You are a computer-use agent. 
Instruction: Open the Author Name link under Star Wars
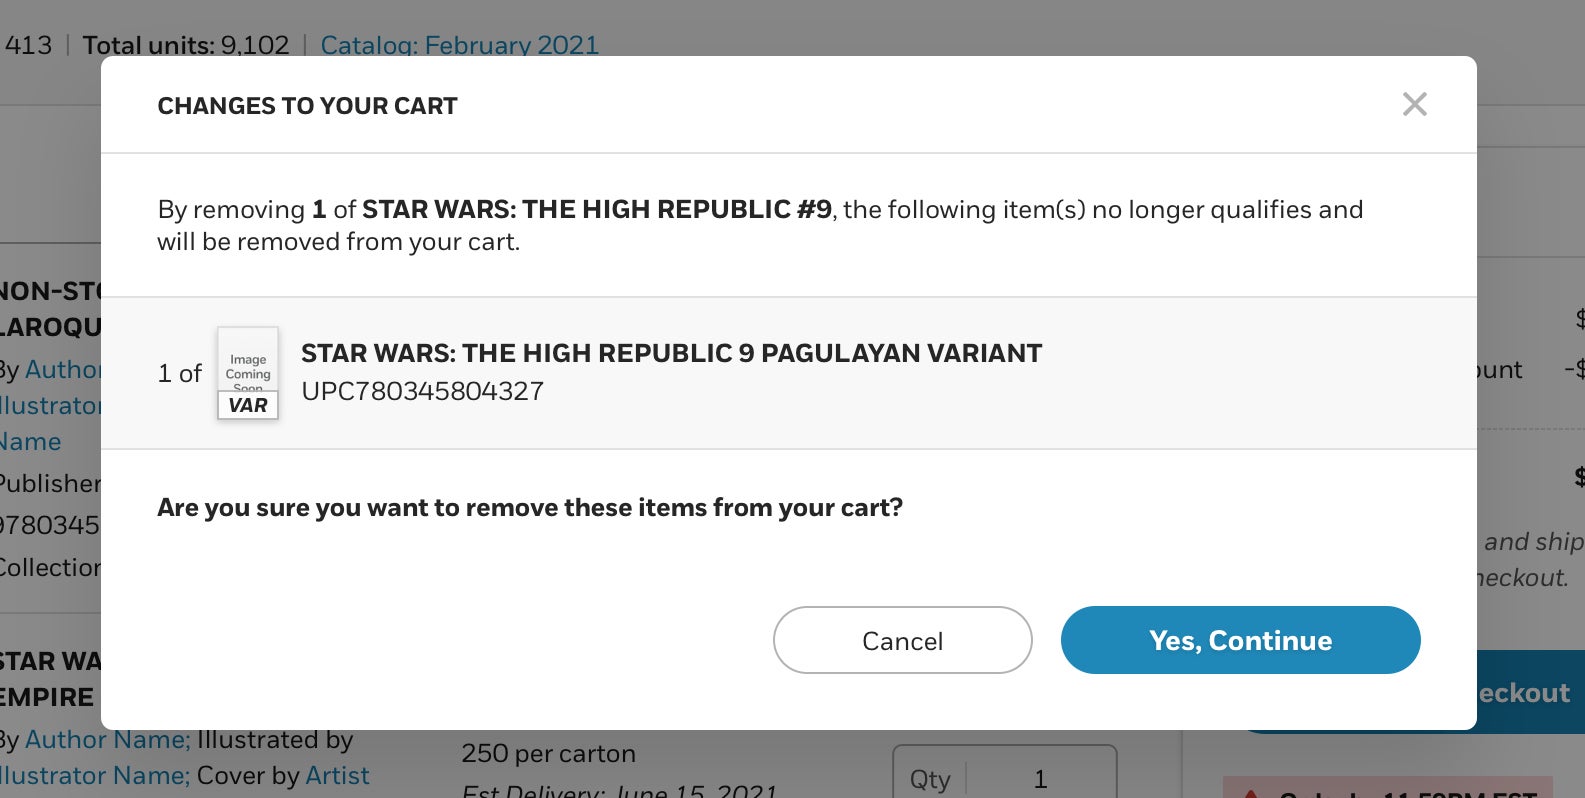tap(107, 740)
